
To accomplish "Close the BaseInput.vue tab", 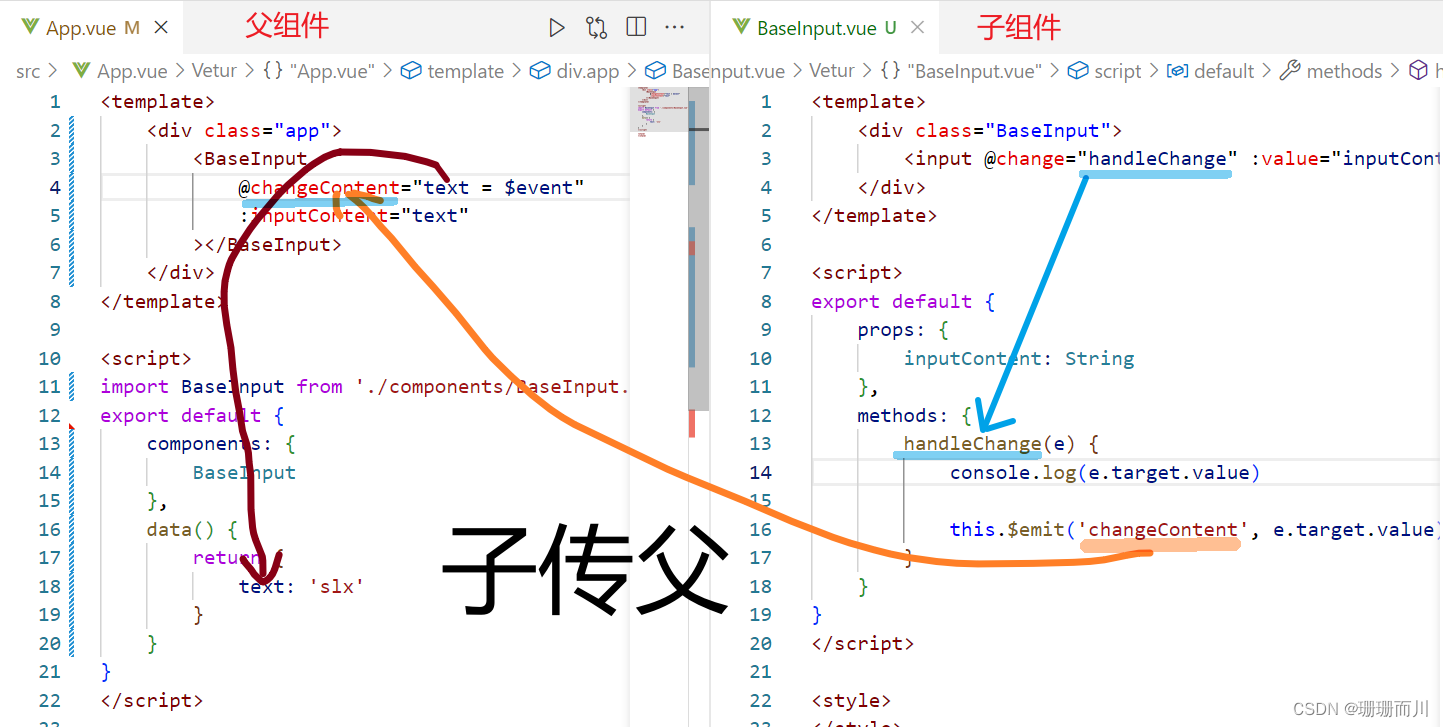I will point(917,28).
